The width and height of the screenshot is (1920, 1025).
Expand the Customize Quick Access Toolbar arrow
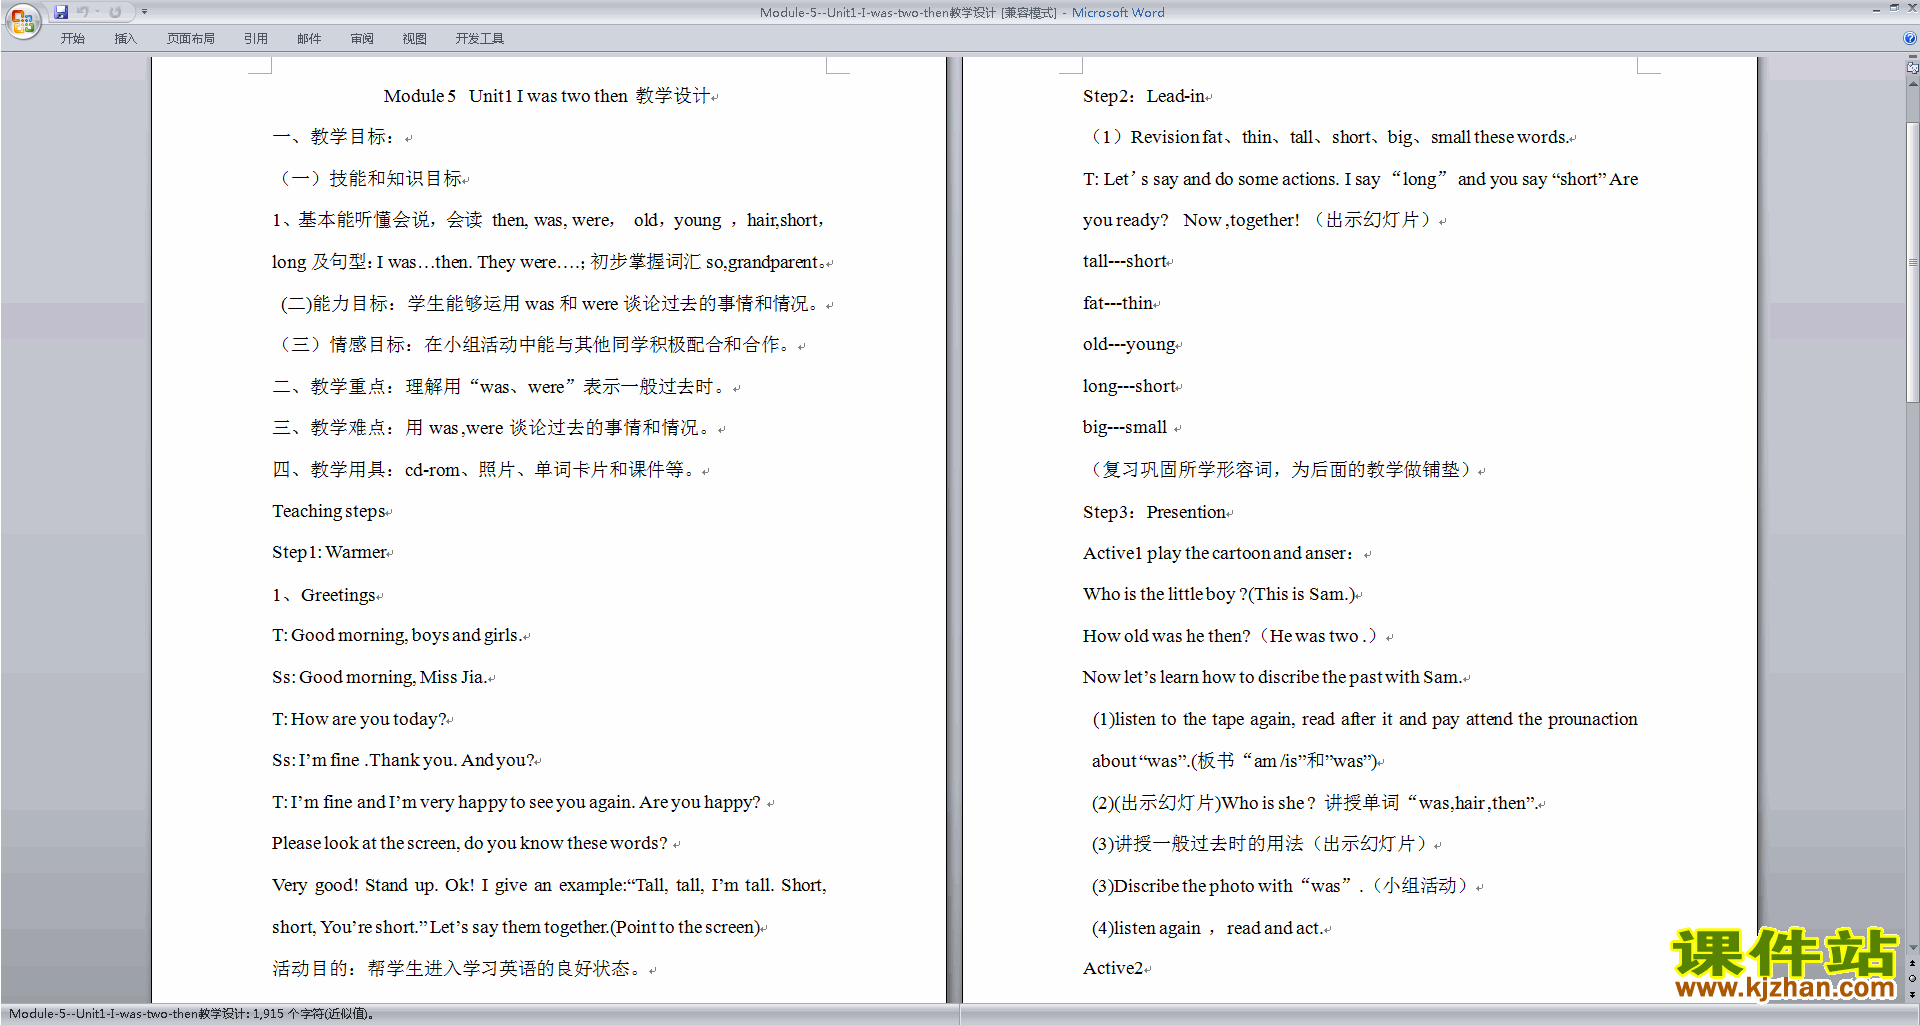pyautogui.click(x=144, y=12)
